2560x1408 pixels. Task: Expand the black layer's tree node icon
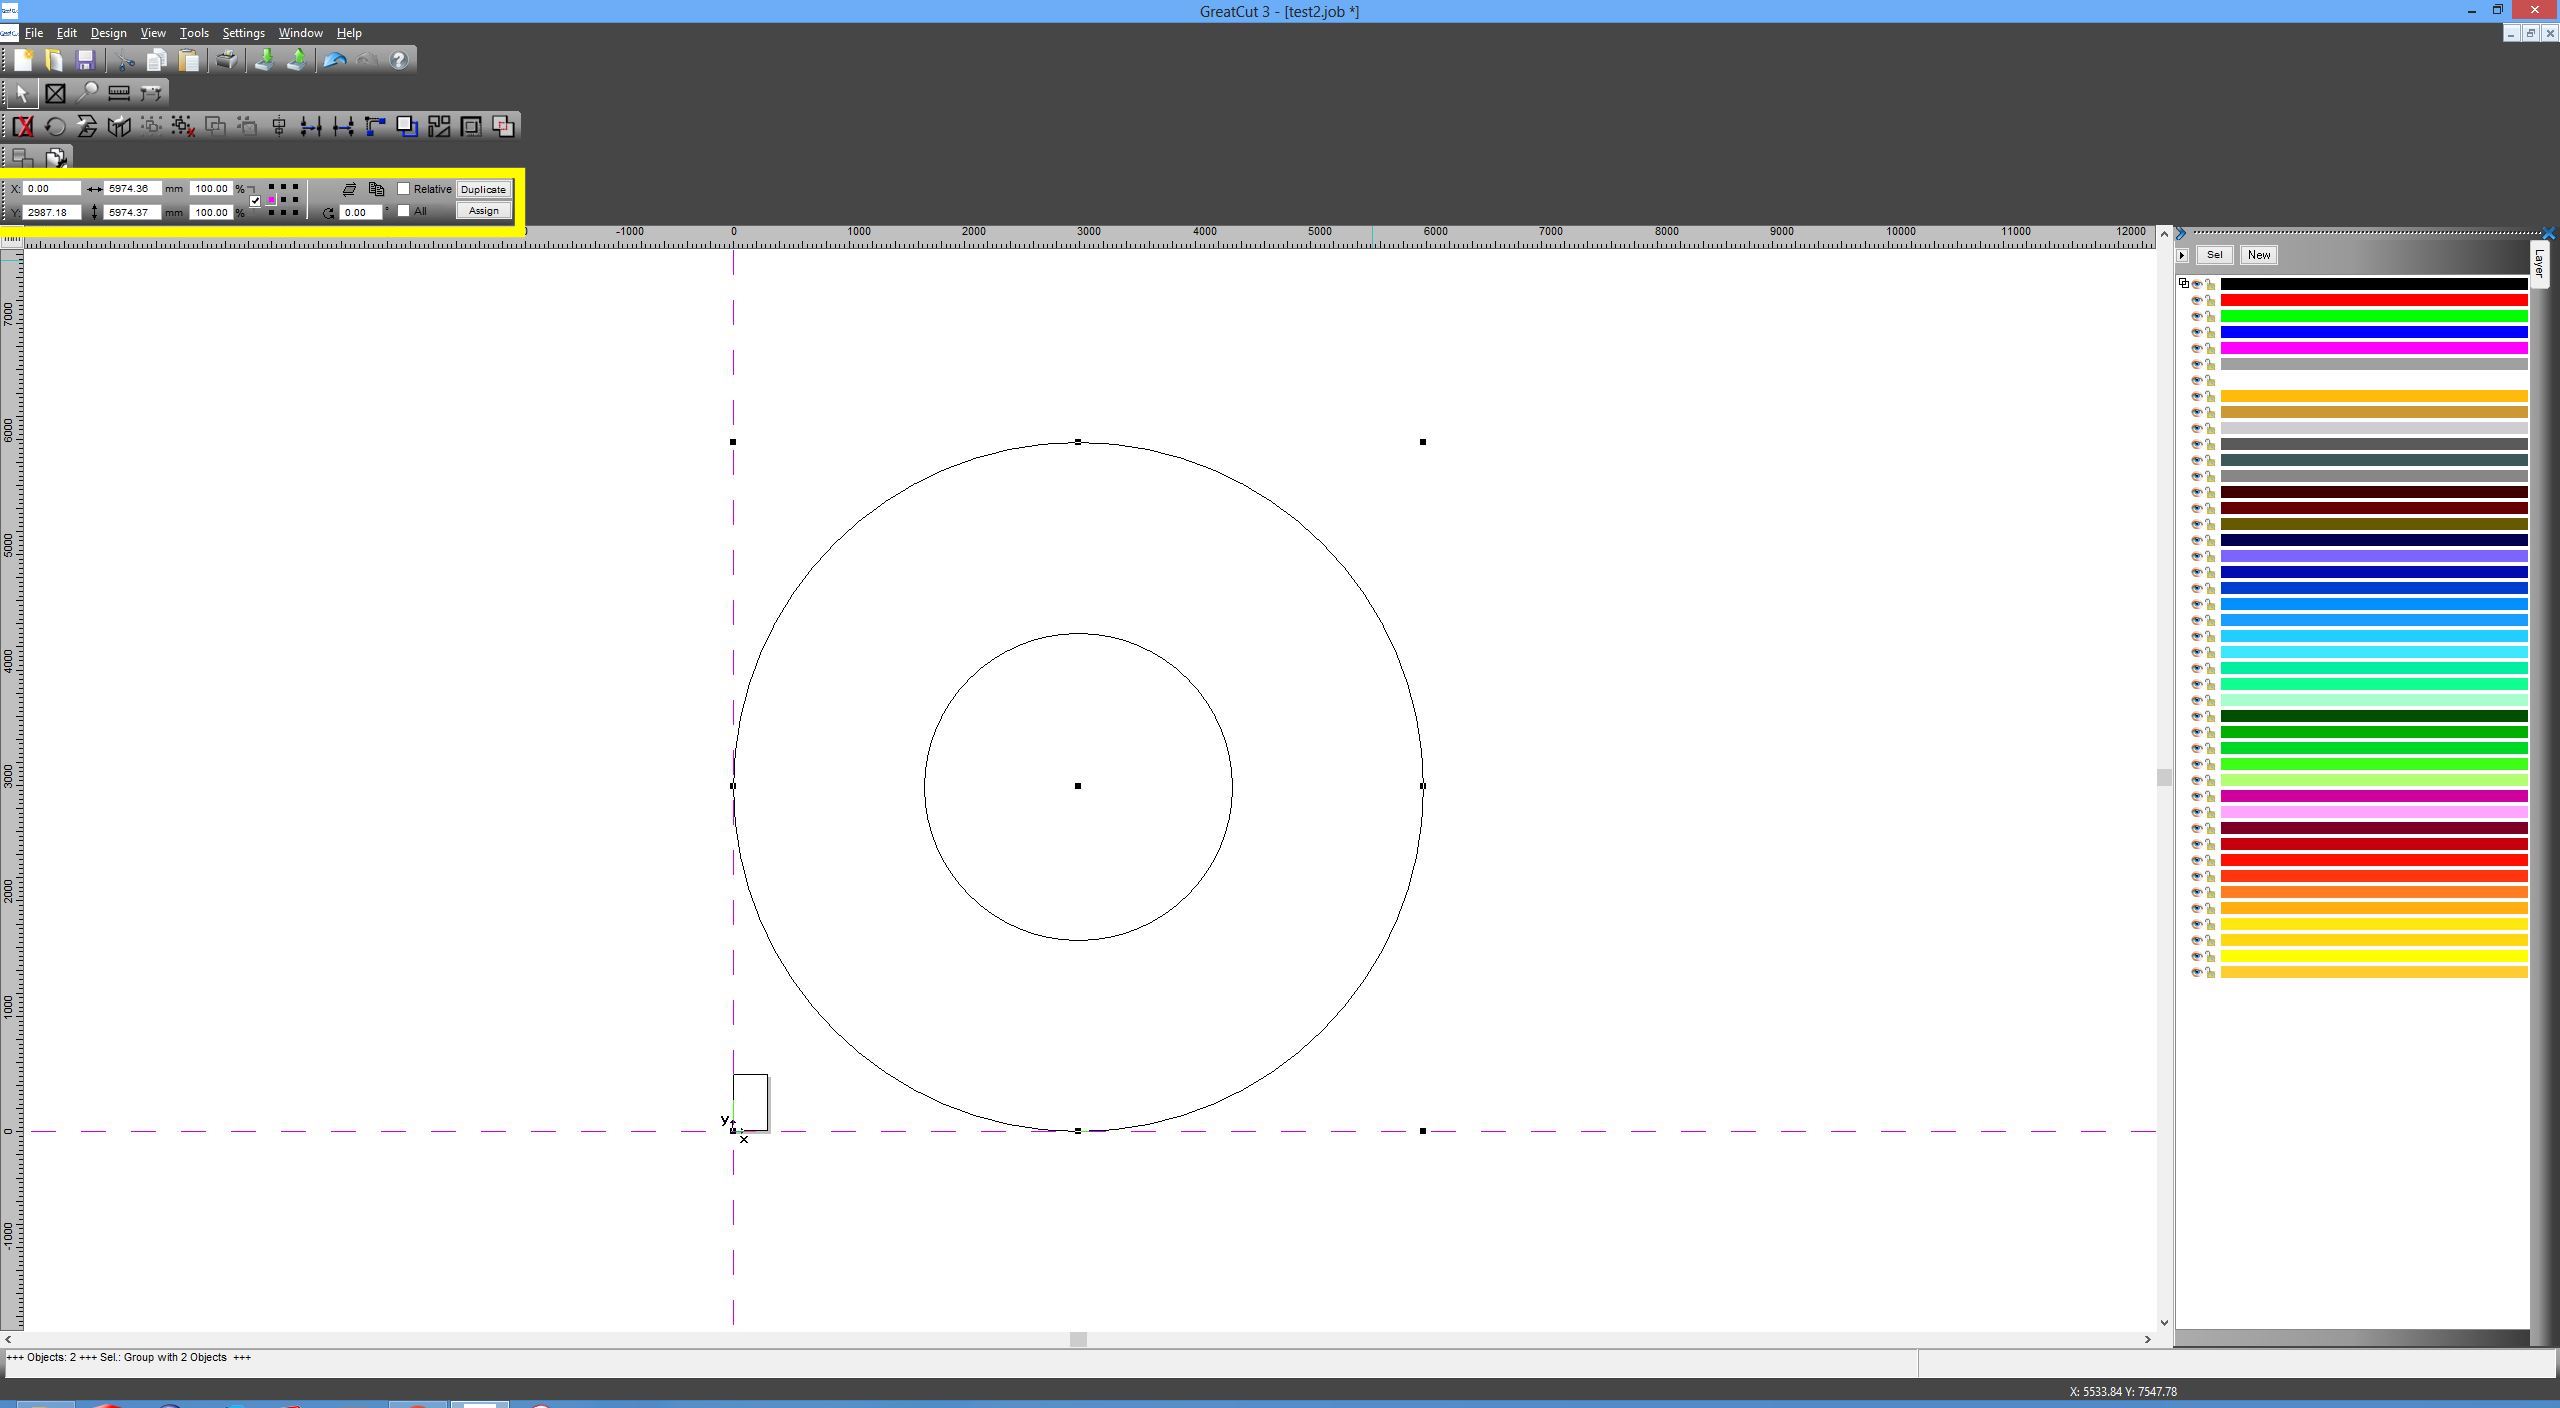[x=2183, y=284]
